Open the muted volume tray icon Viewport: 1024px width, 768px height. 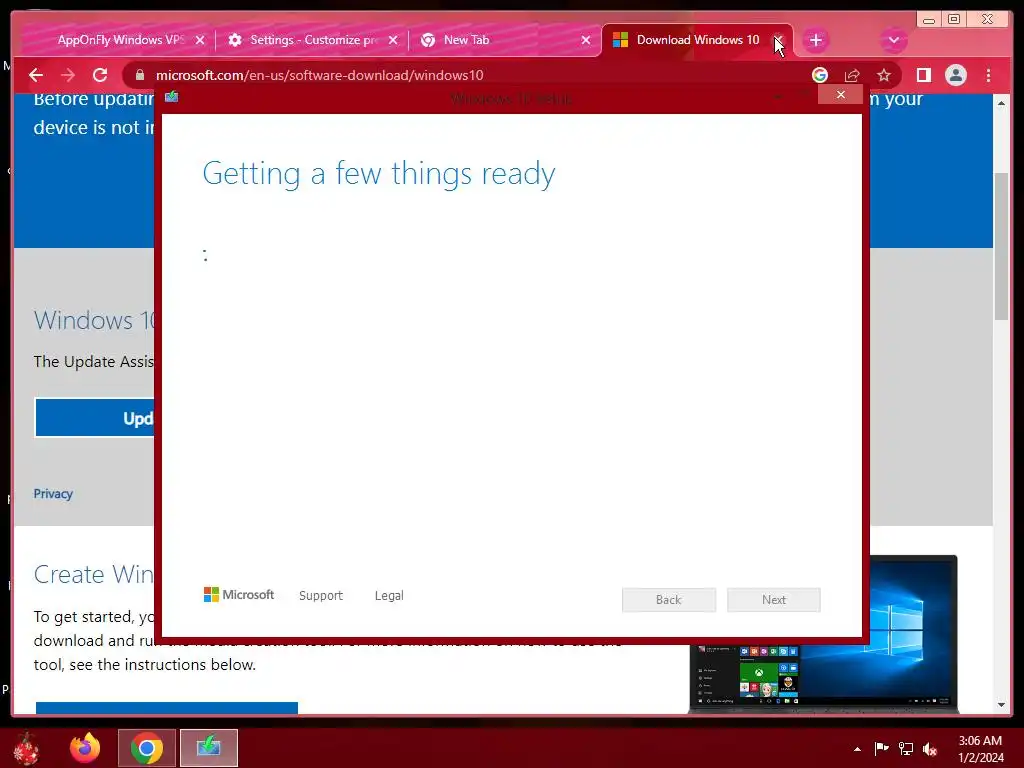point(930,749)
